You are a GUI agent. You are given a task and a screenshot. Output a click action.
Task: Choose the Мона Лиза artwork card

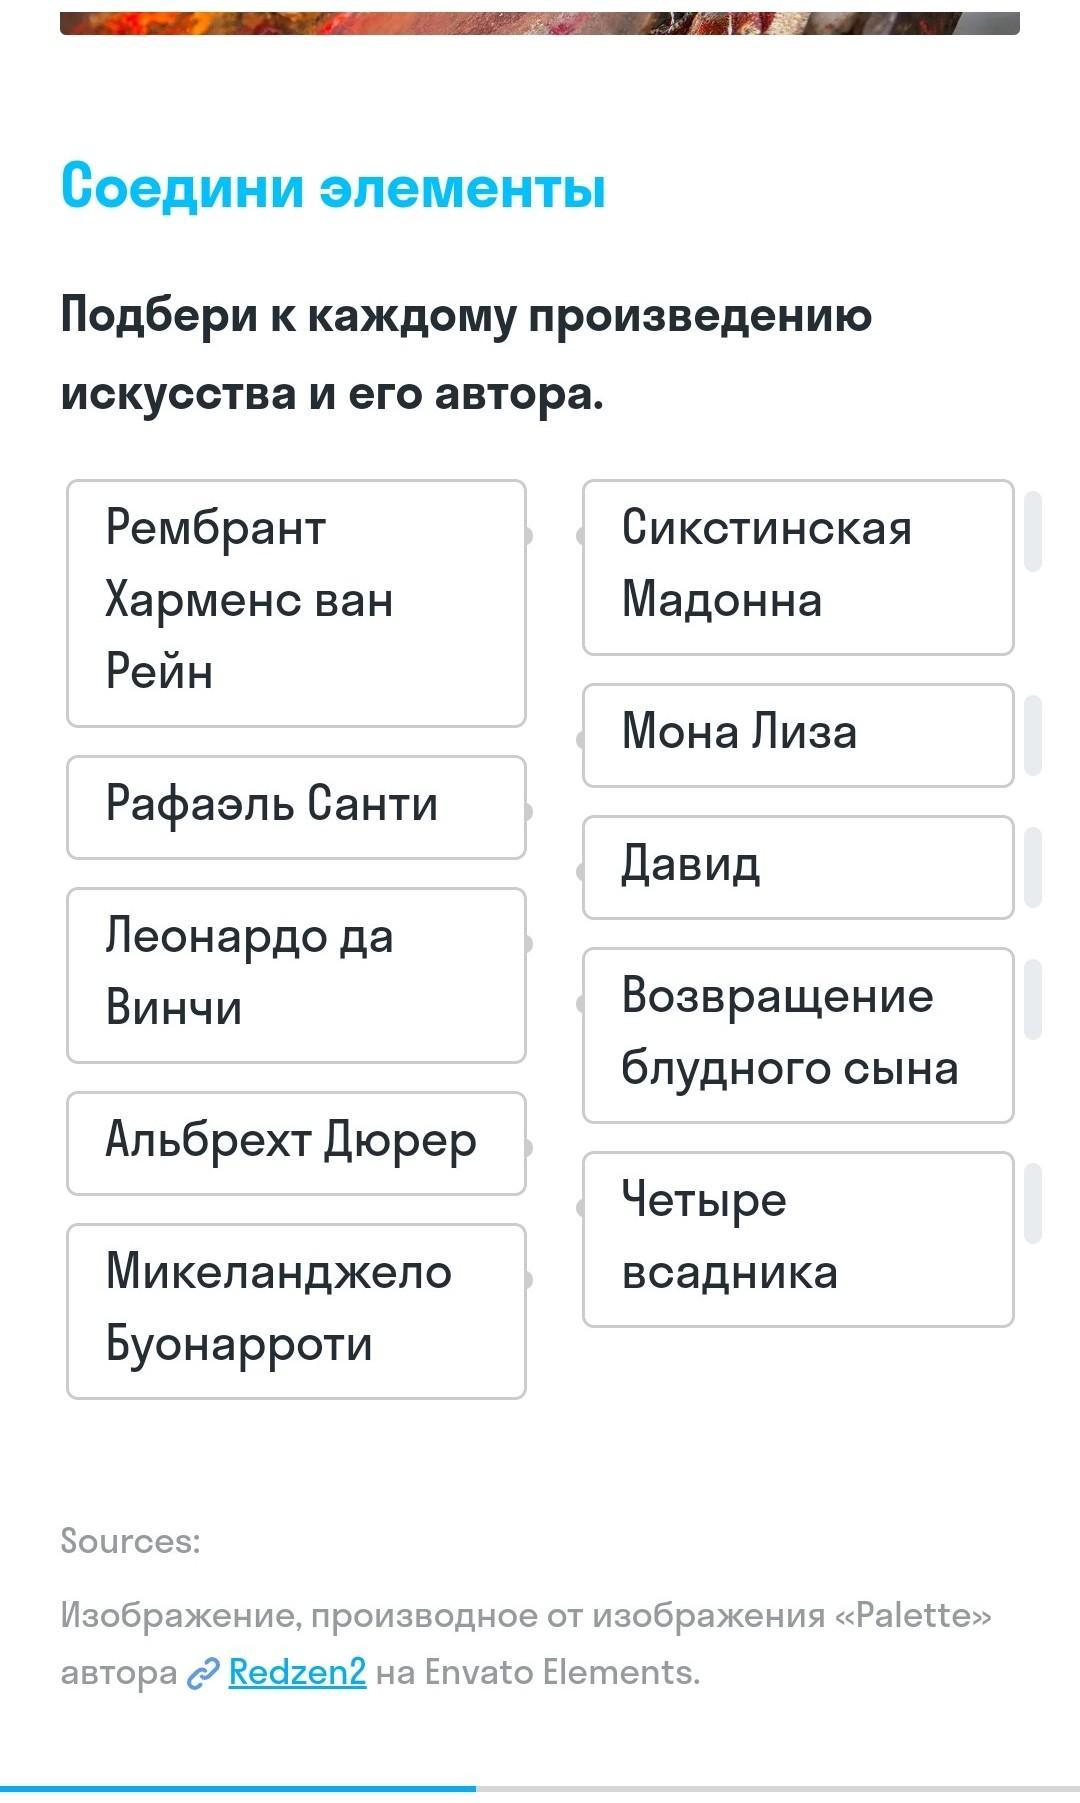tap(797, 735)
